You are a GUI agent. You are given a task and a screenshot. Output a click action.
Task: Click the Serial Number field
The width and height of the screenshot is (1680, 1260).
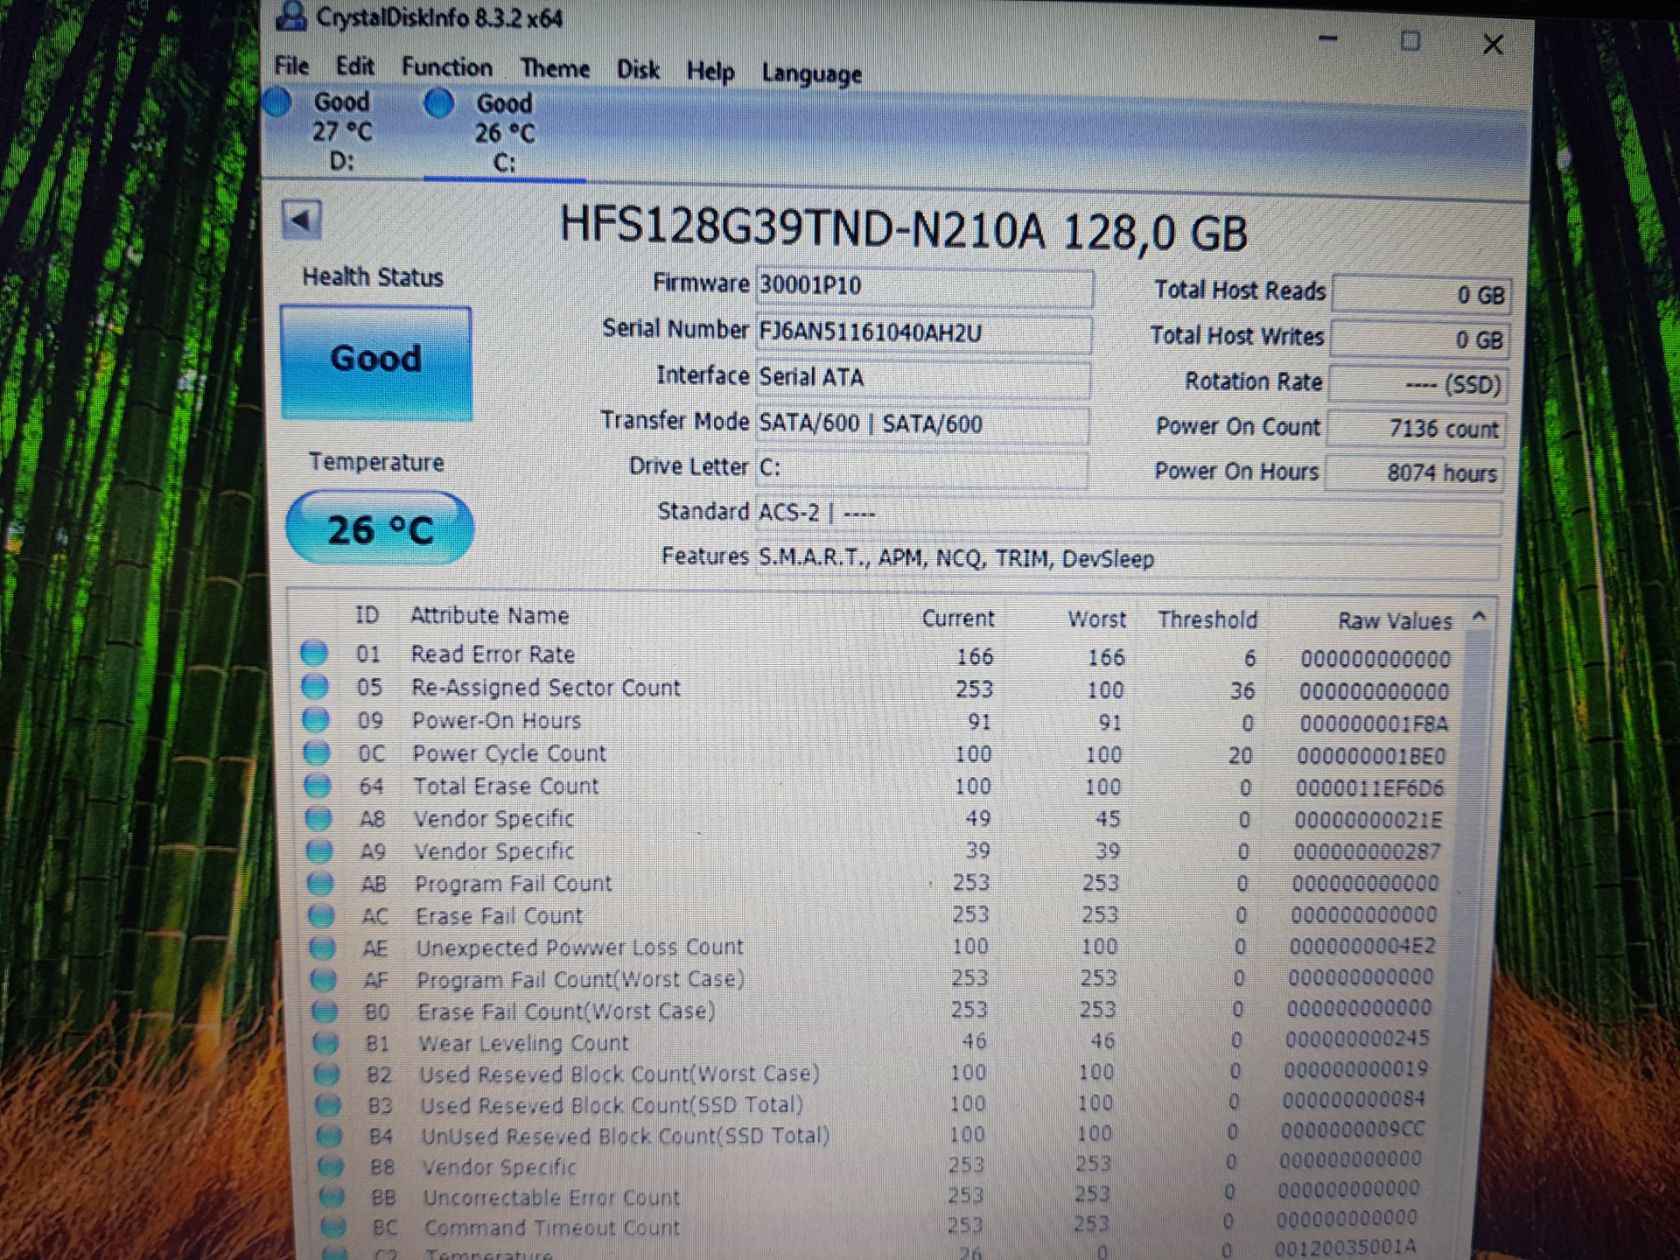click(x=923, y=334)
